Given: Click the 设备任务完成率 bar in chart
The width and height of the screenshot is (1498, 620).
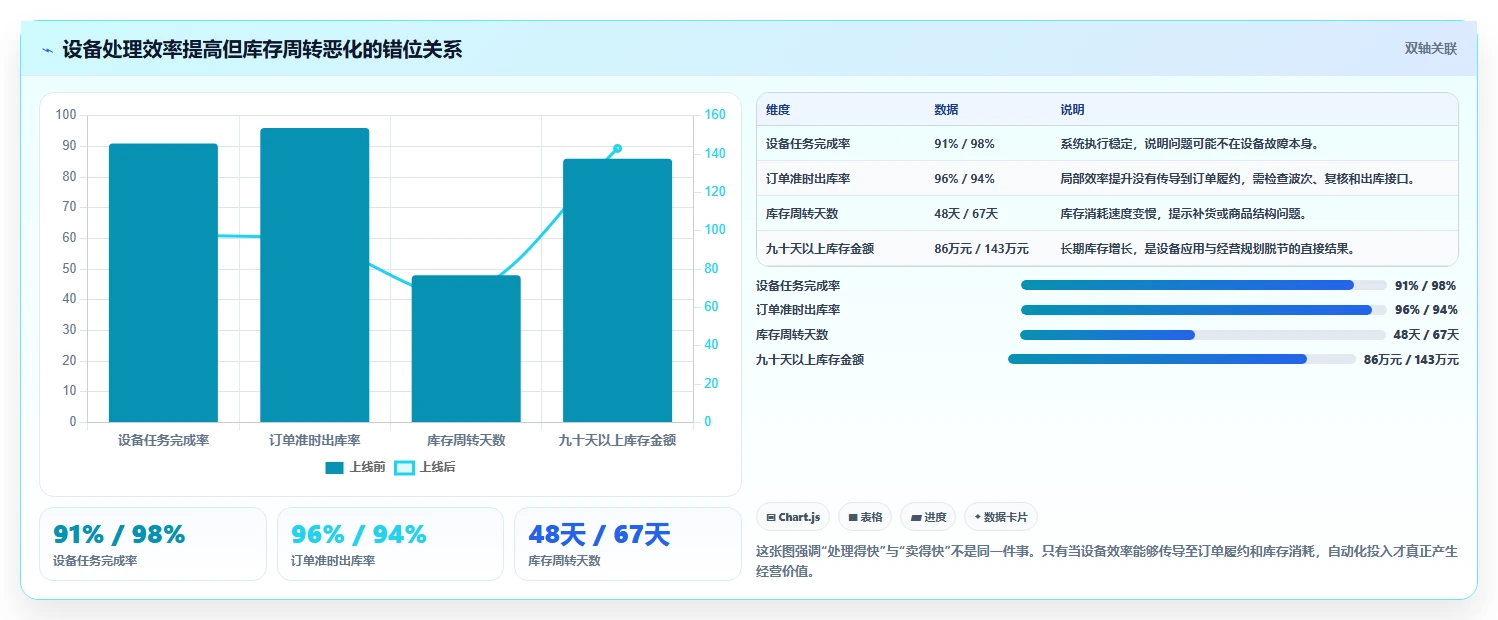Looking at the screenshot, I should pyautogui.click(x=163, y=283).
